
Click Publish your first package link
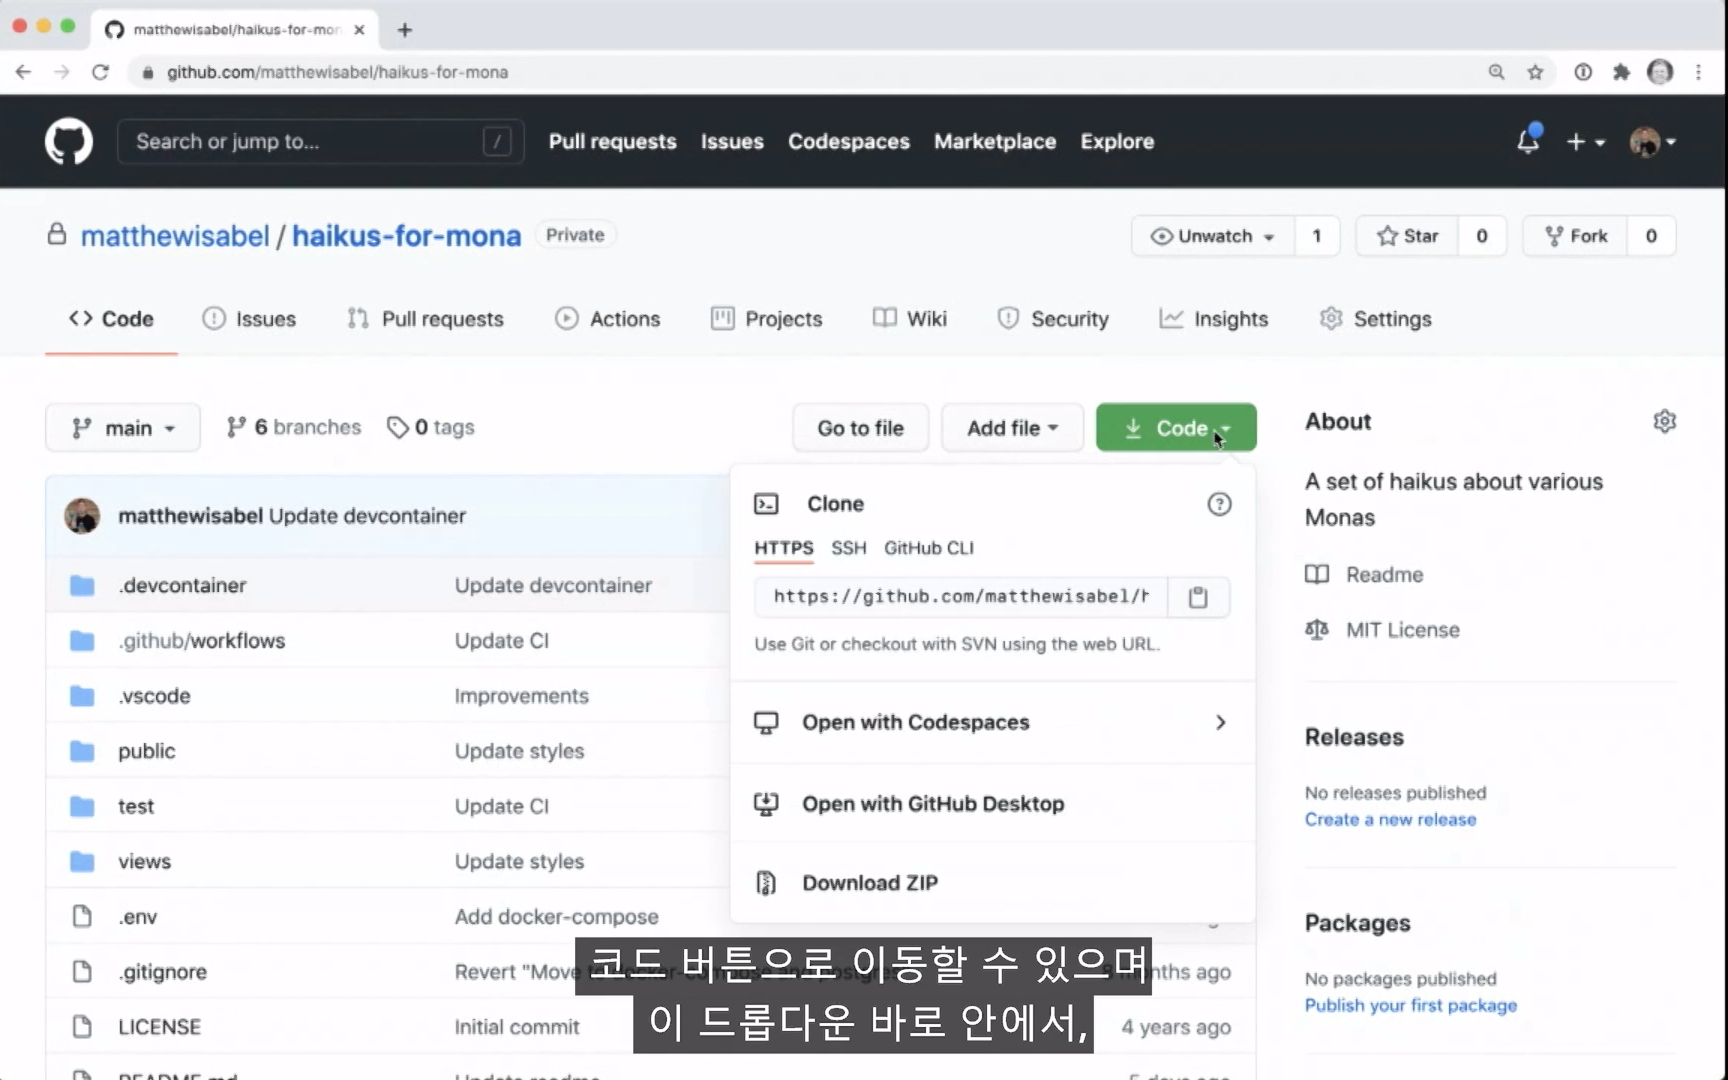click(x=1410, y=1006)
